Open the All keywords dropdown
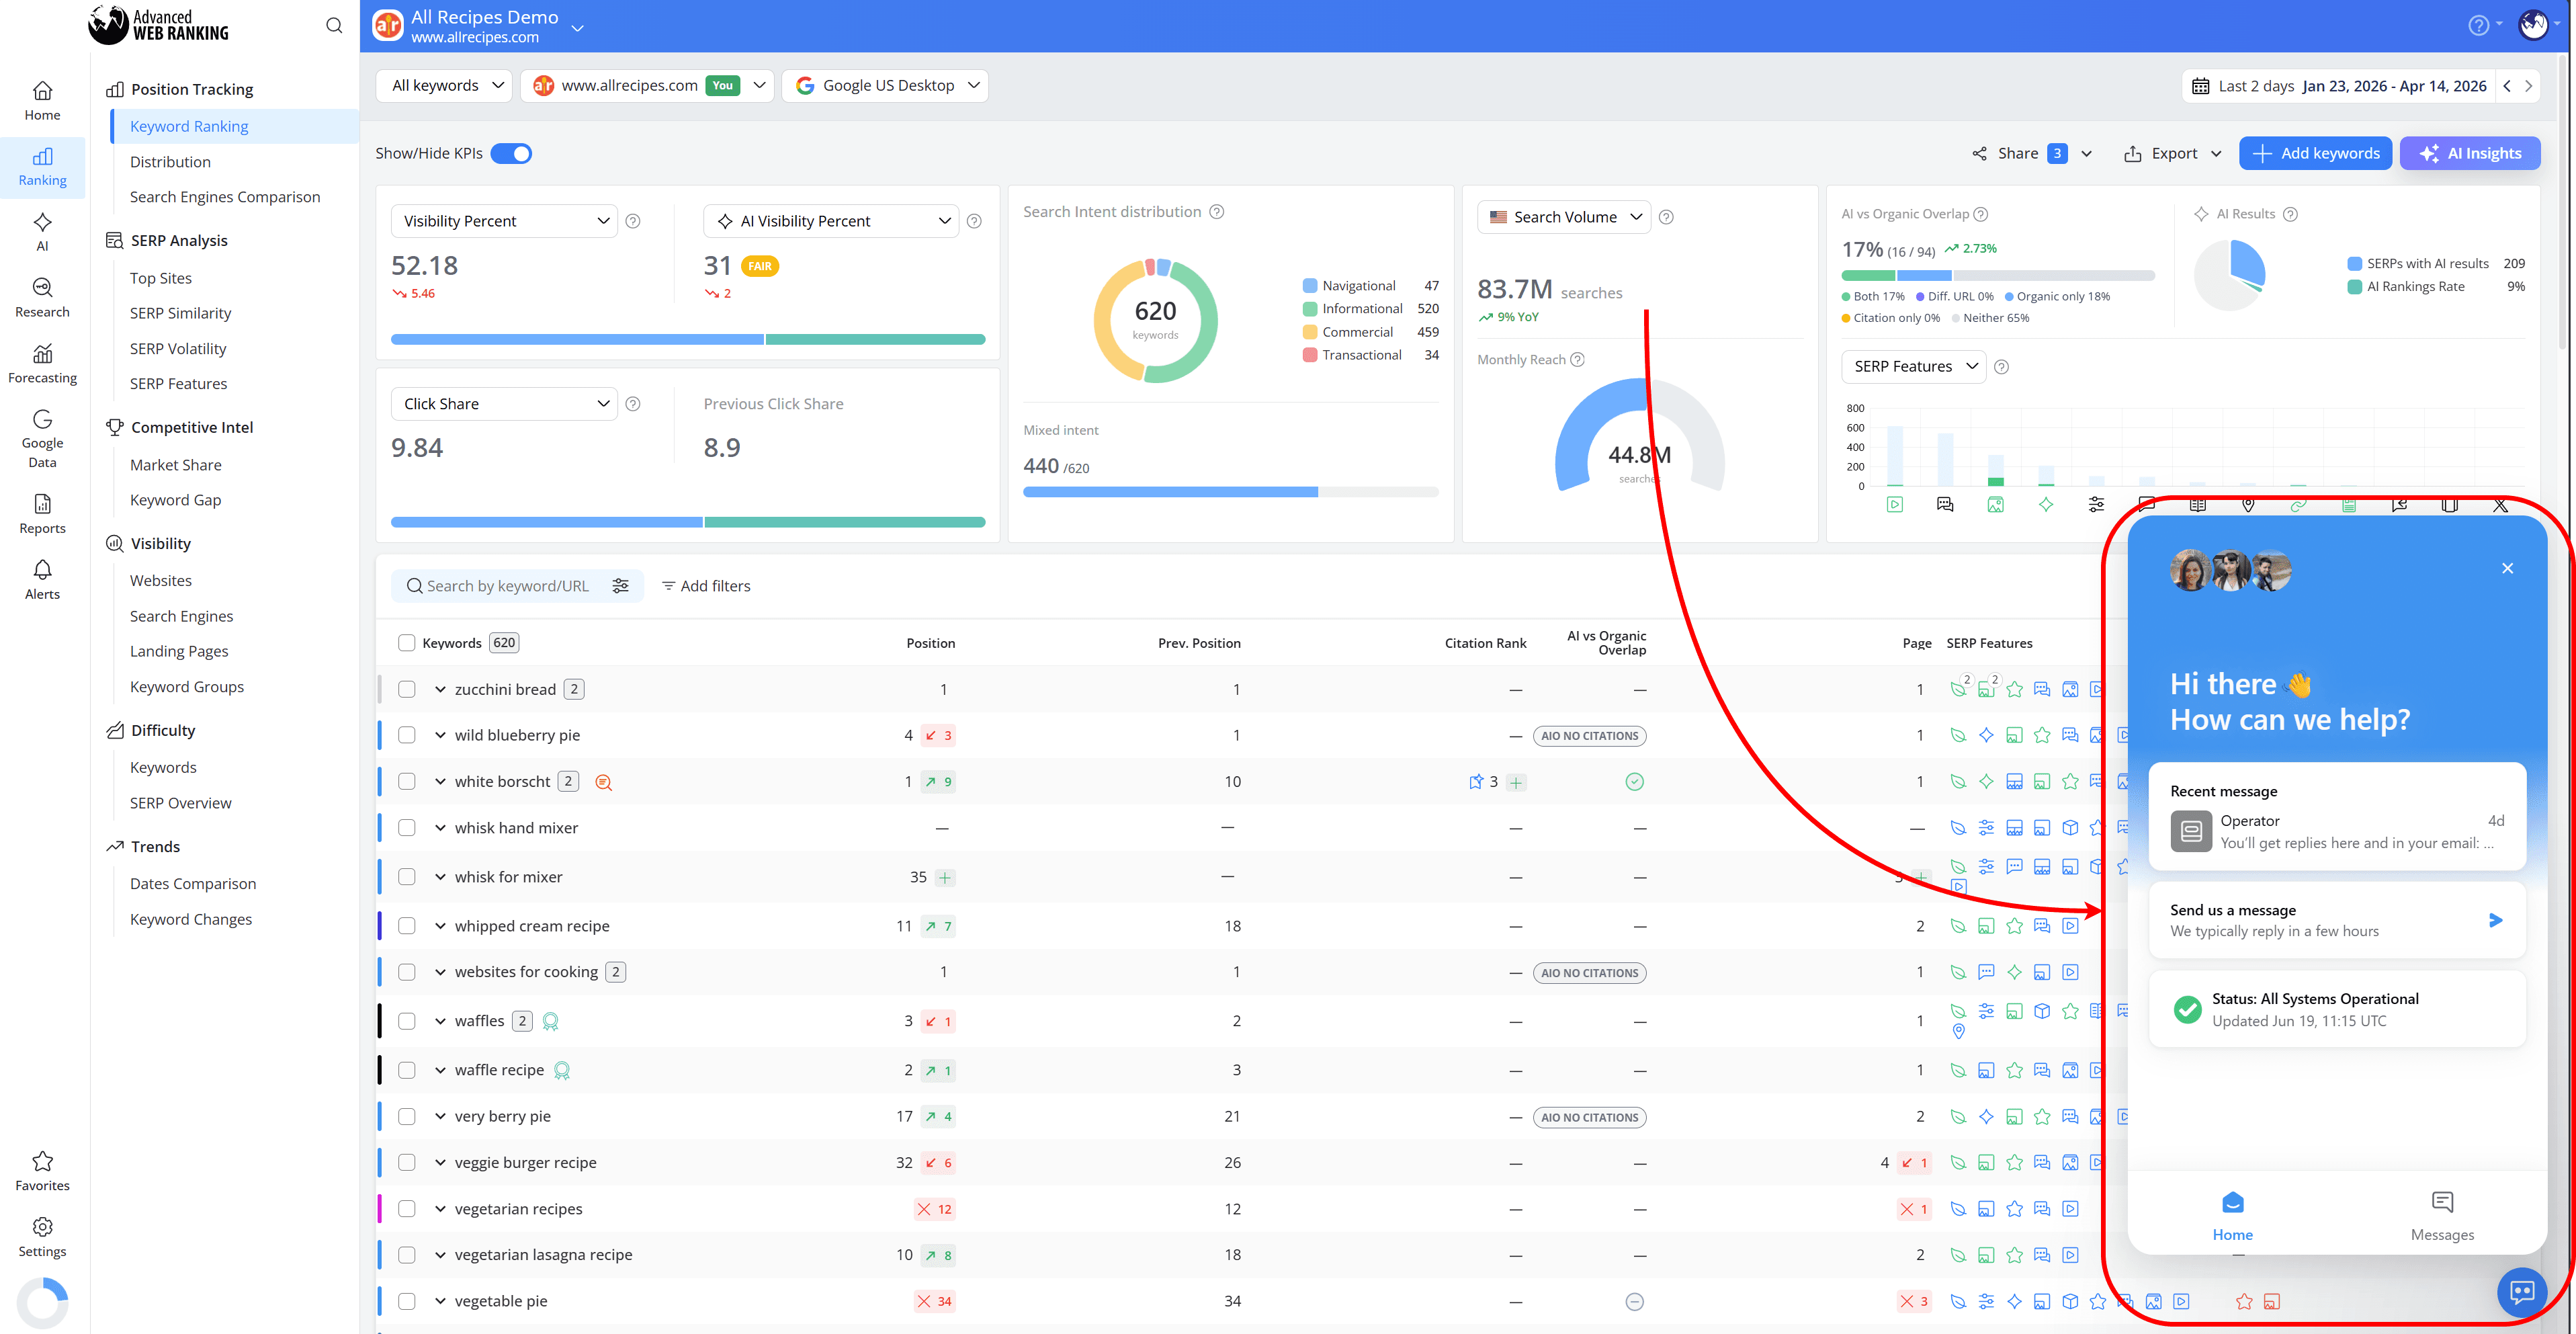This screenshot has width=2576, height=1334. pyautogui.click(x=445, y=86)
